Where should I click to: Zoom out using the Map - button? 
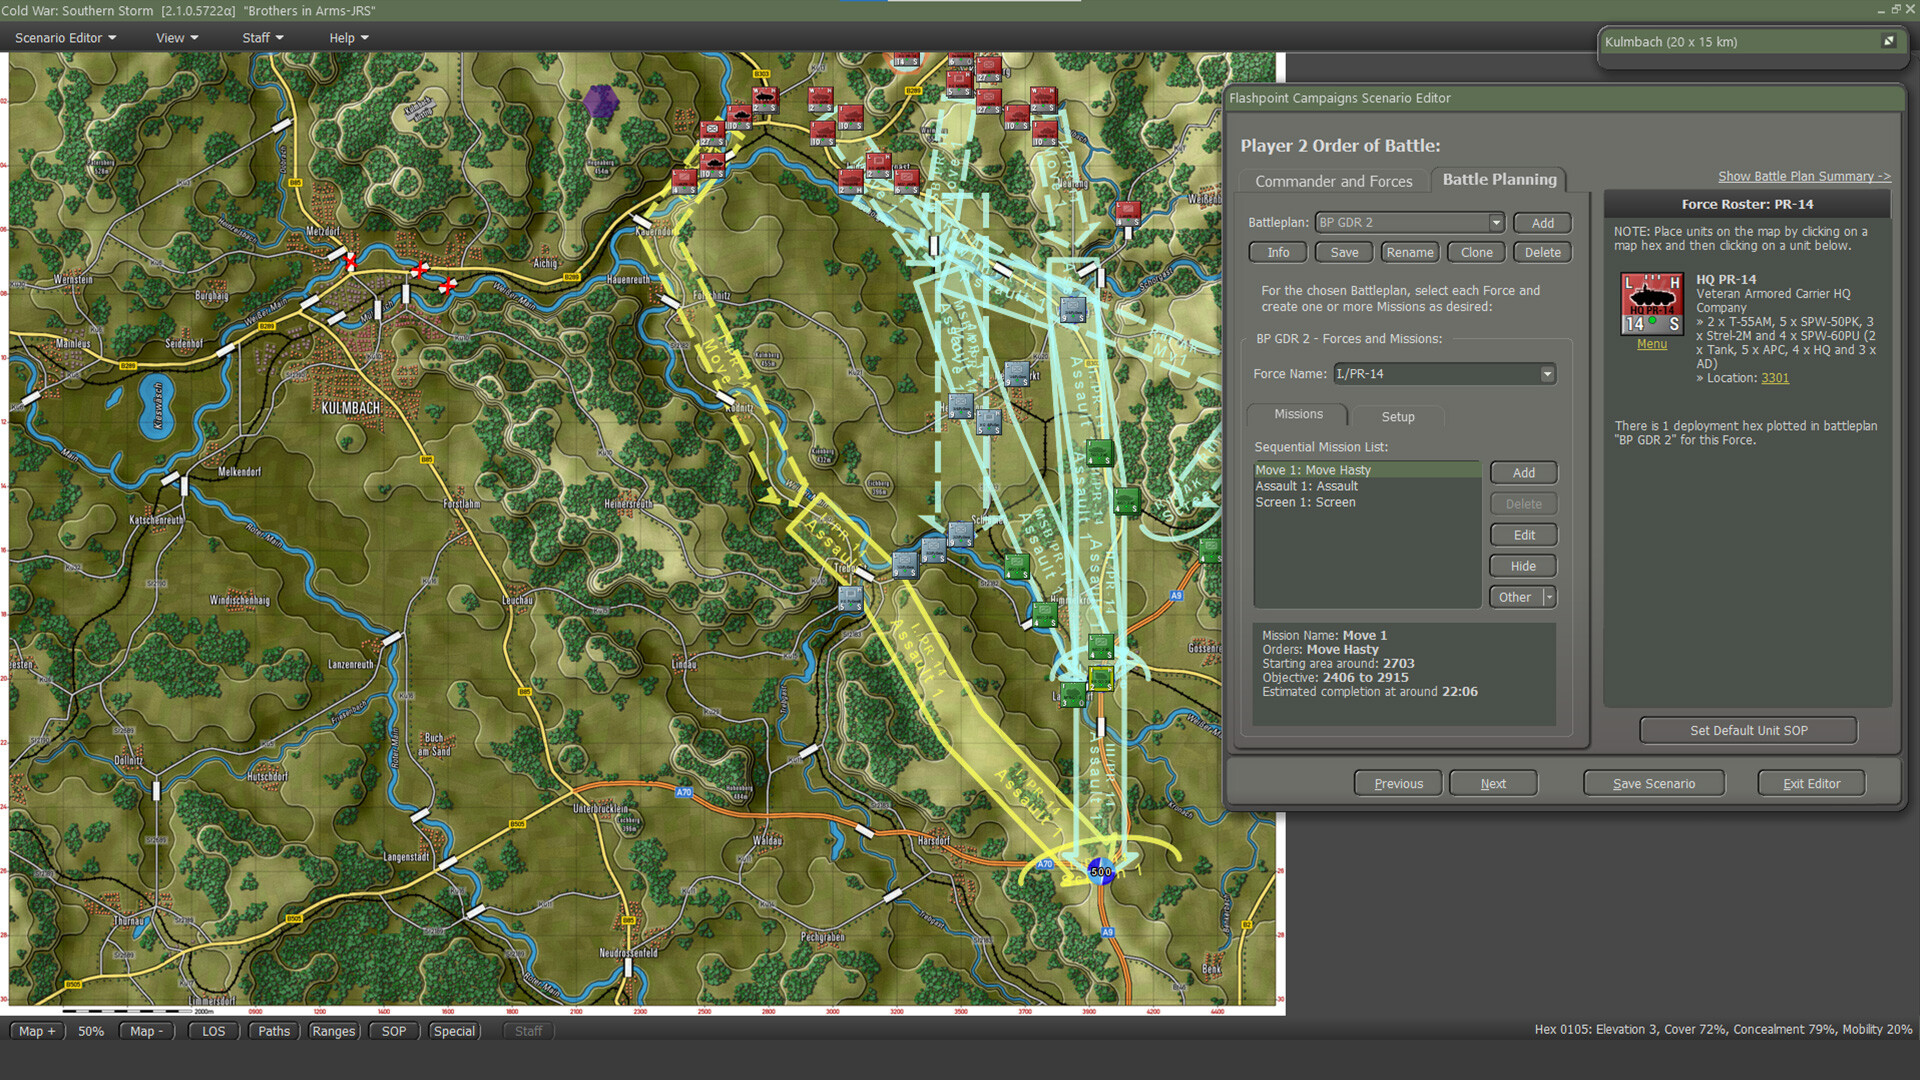click(x=146, y=1031)
